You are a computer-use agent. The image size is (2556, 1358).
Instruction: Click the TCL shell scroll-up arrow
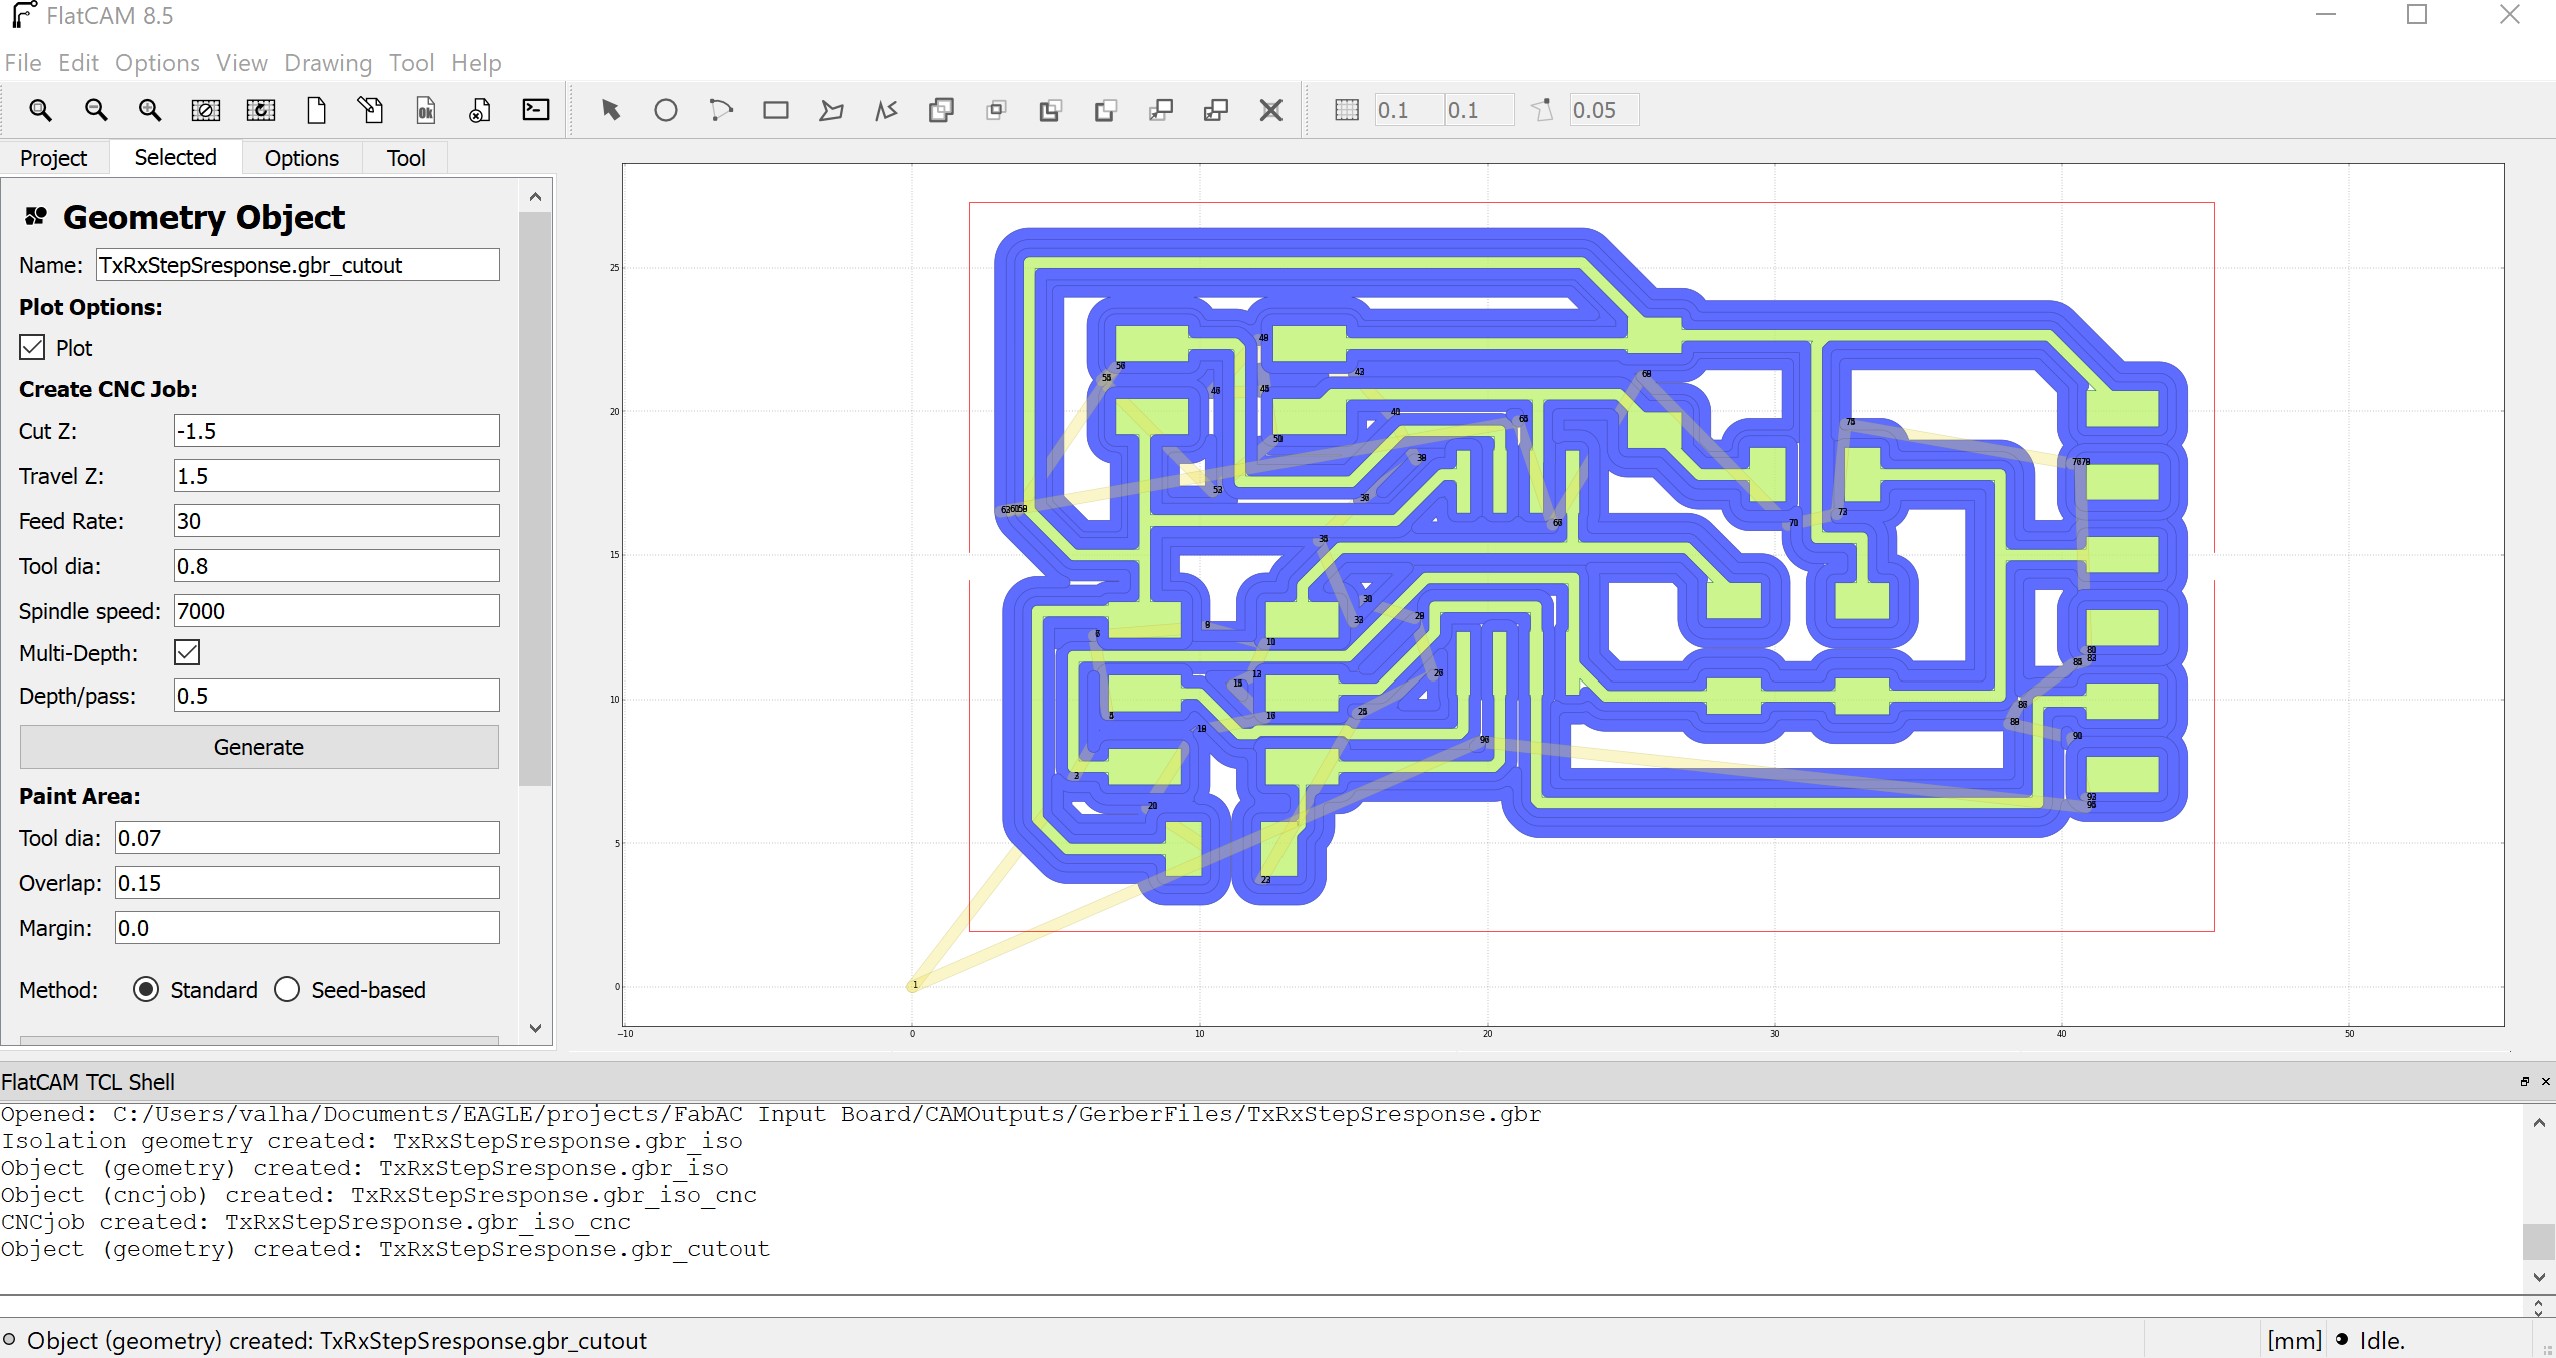tap(2538, 1124)
